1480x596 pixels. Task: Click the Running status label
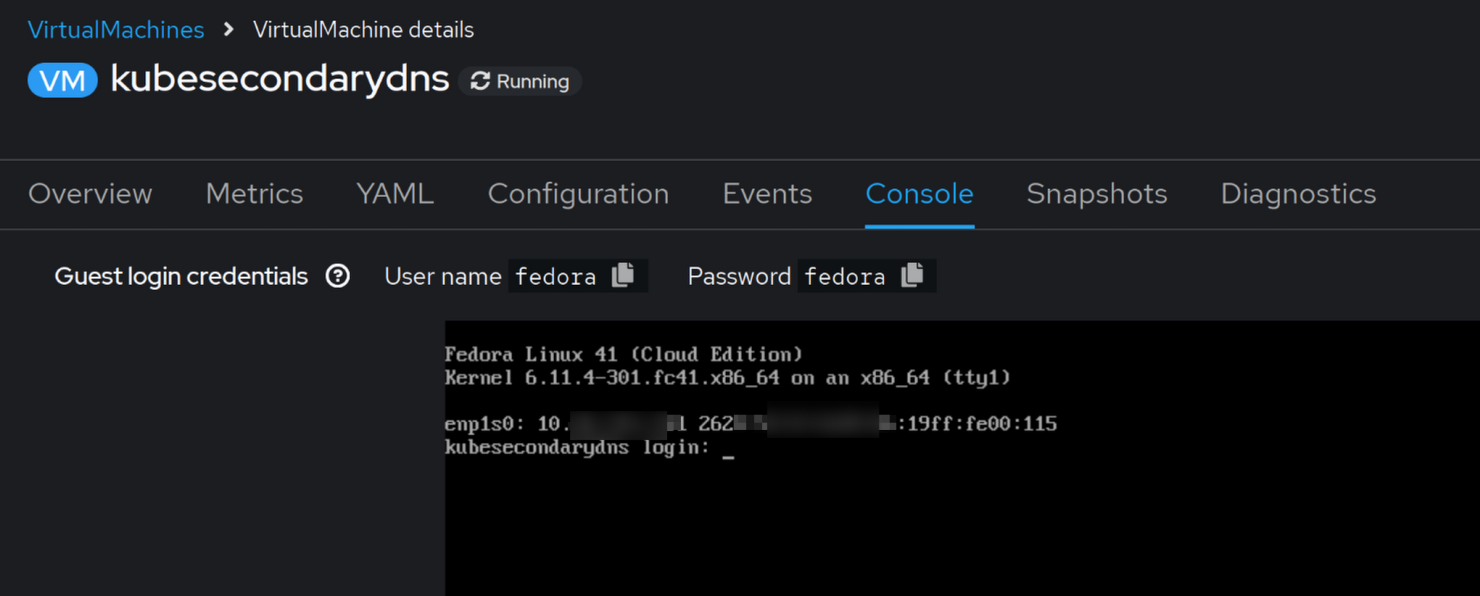coord(533,82)
